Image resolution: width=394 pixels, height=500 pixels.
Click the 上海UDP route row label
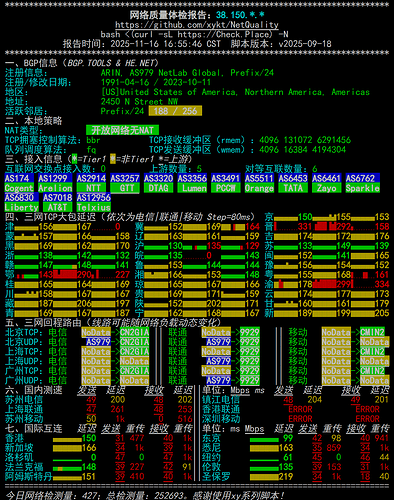pyautogui.click(x=24, y=361)
